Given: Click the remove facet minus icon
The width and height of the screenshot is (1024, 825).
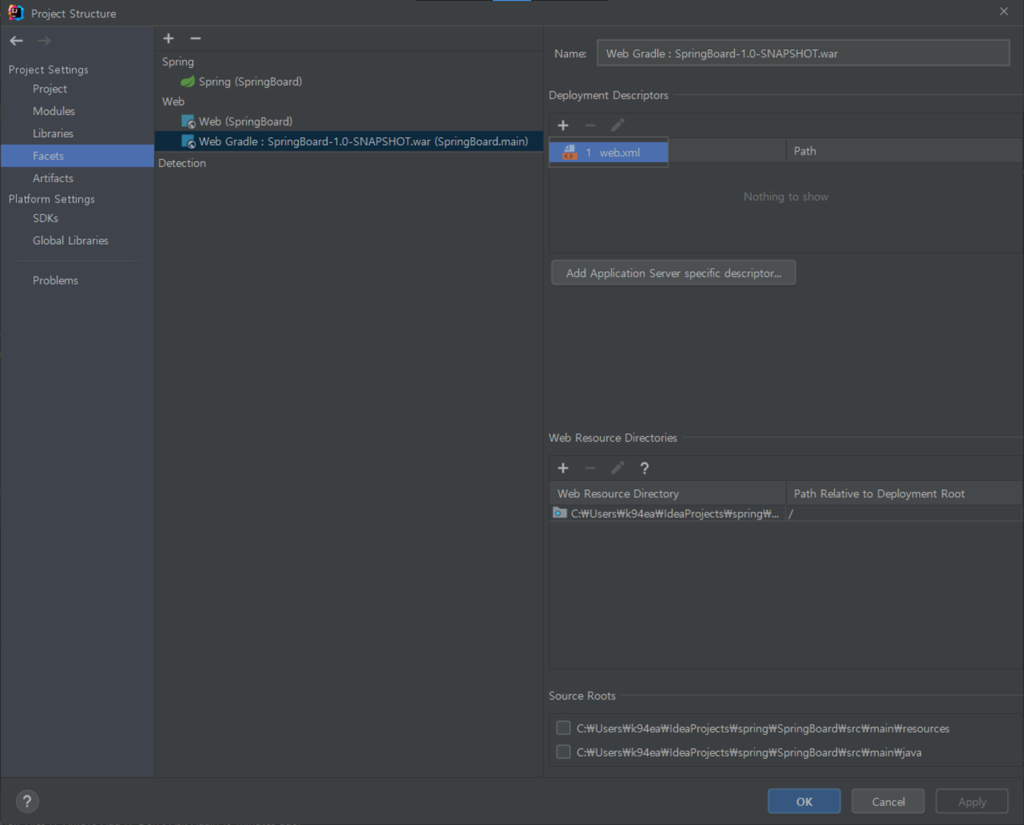Looking at the screenshot, I should 195,38.
